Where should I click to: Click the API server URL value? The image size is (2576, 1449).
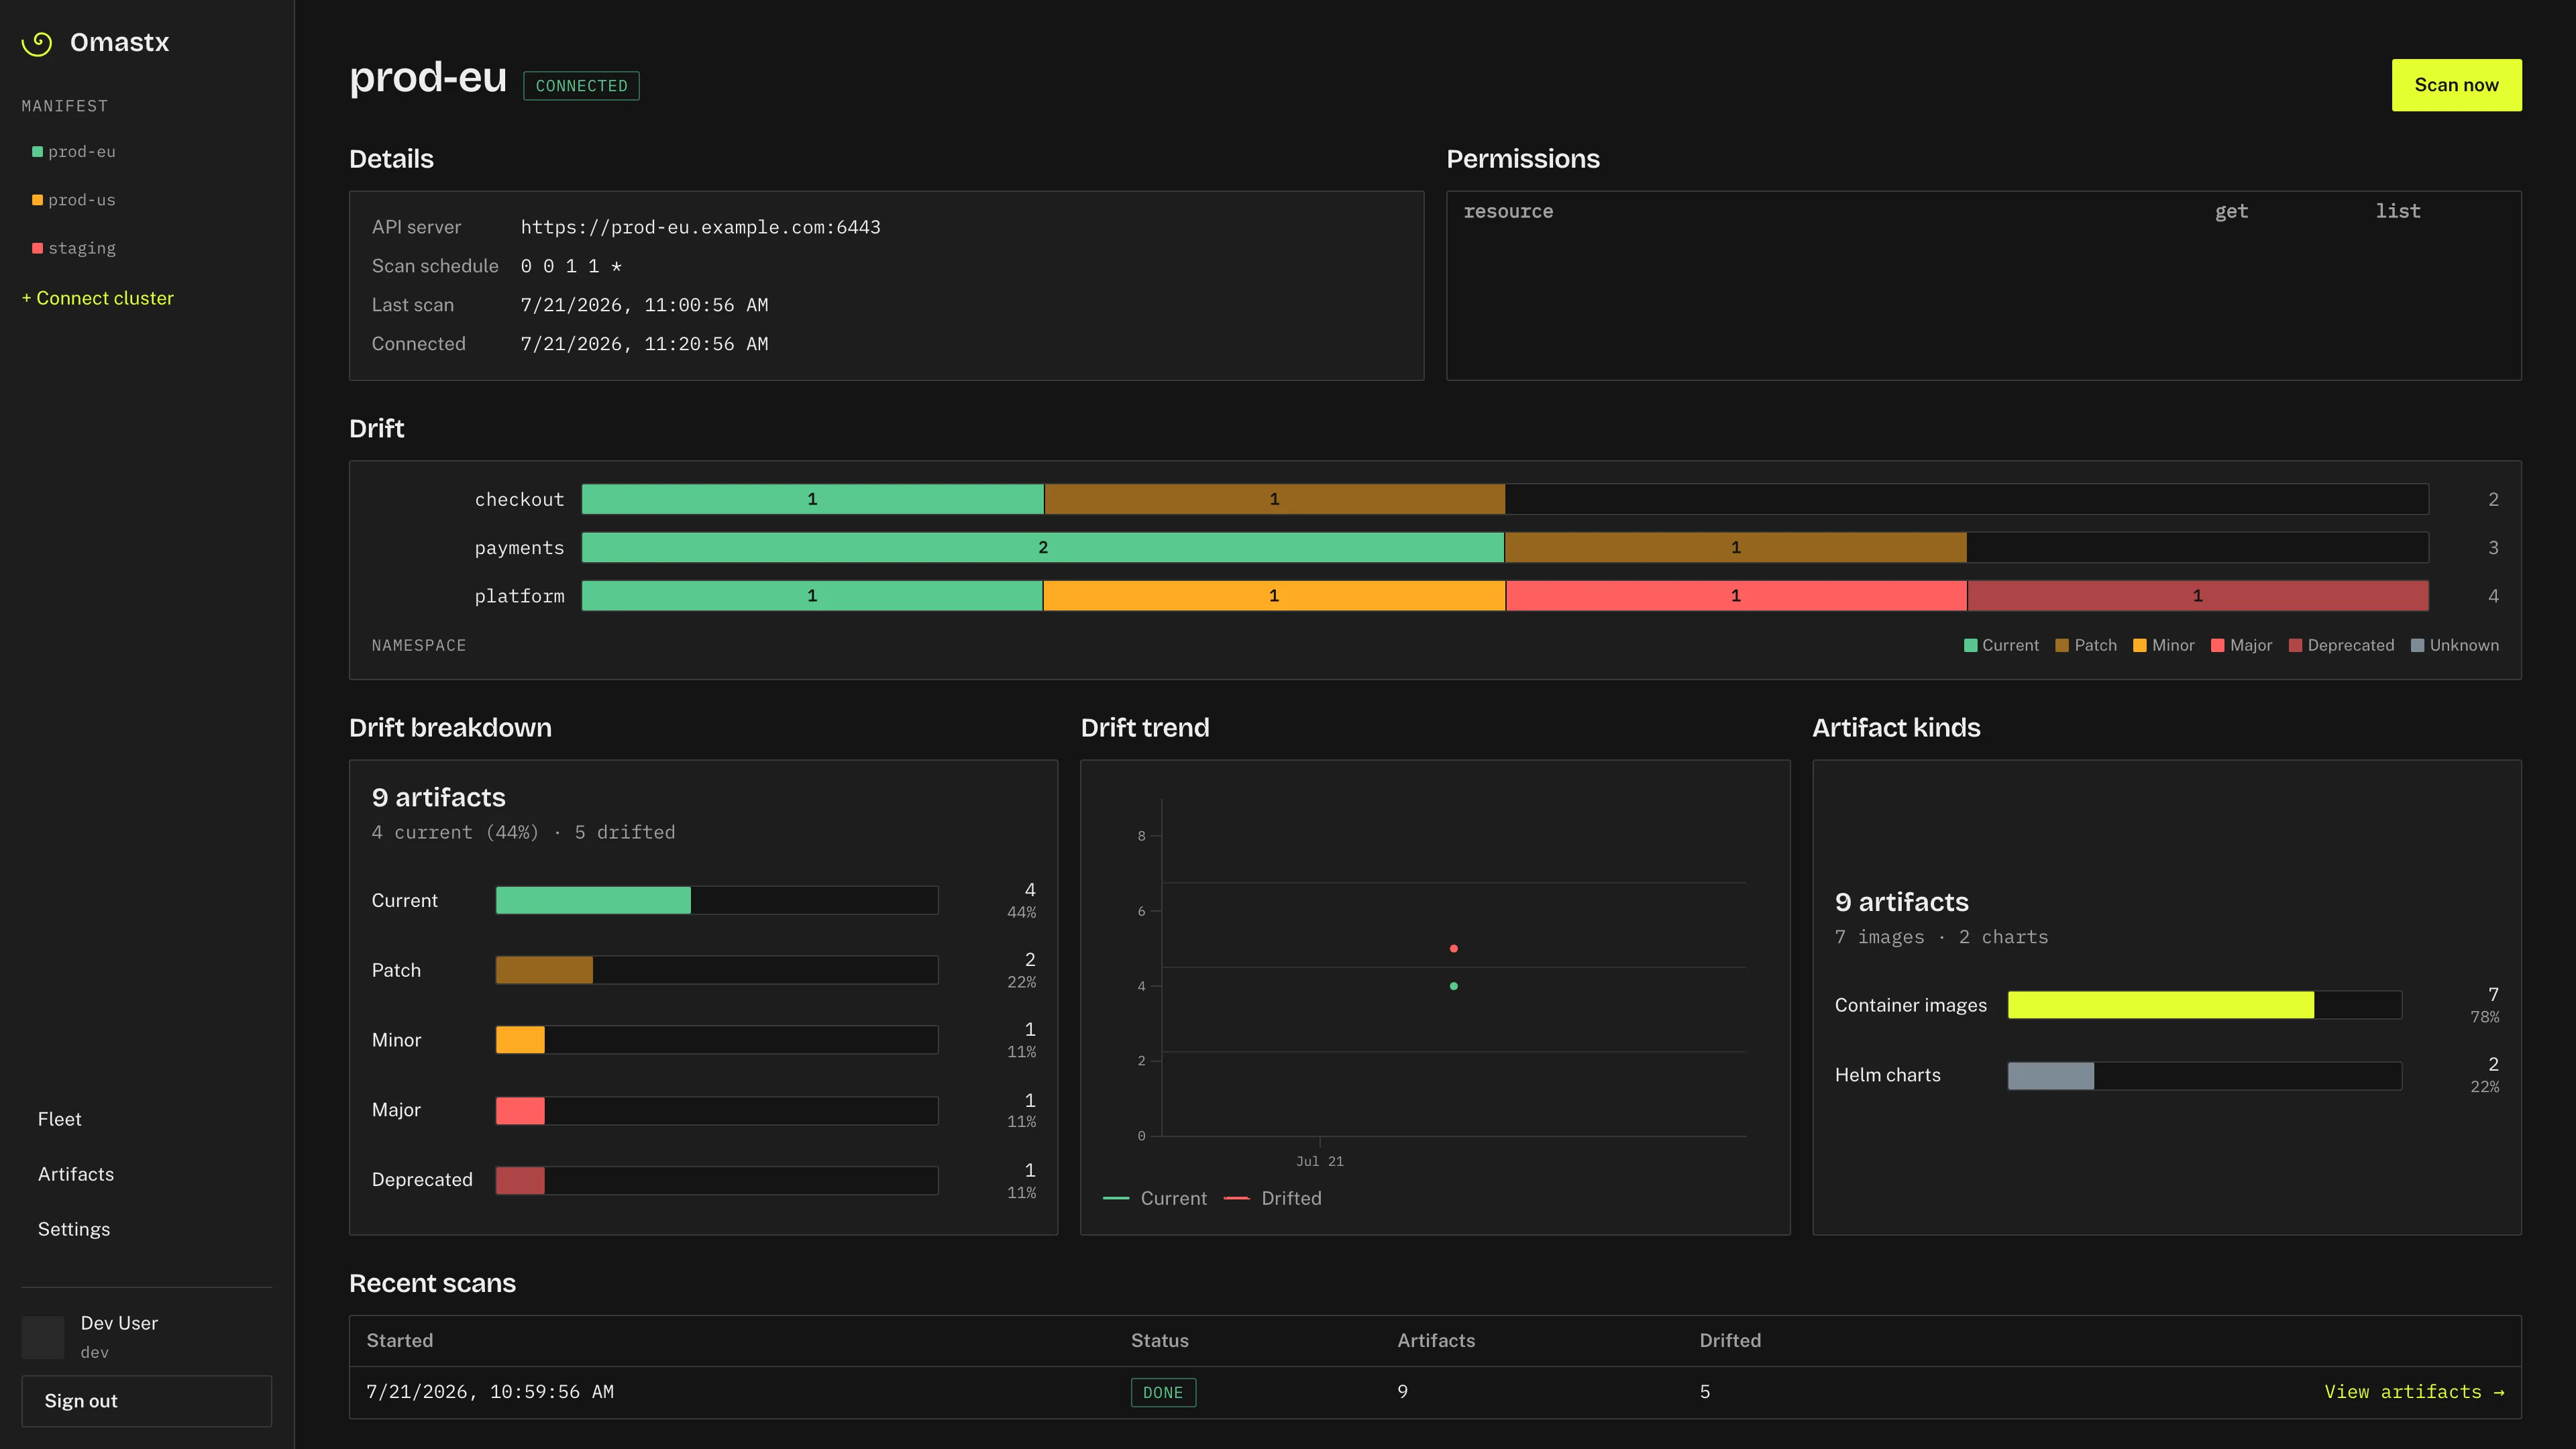[x=700, y=227]
